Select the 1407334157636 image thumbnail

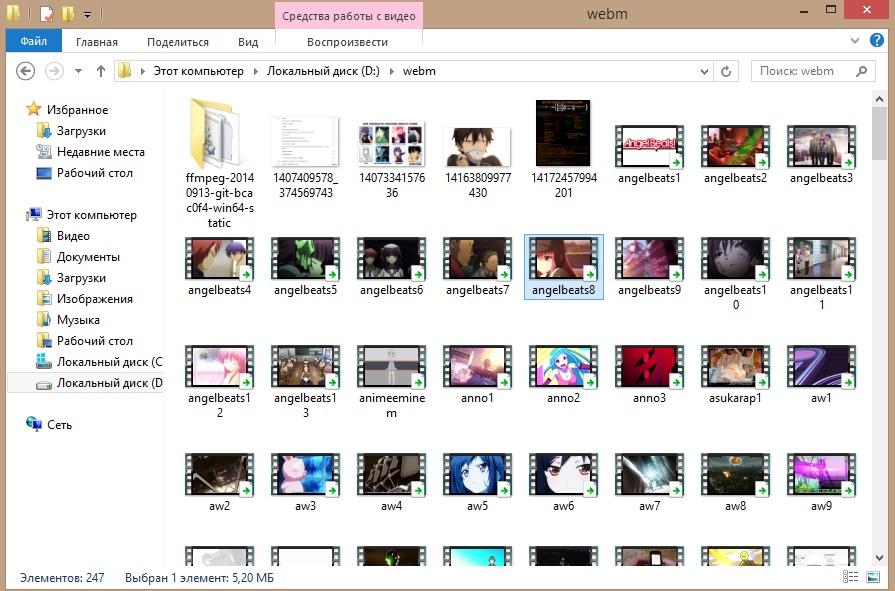[392, 143]
